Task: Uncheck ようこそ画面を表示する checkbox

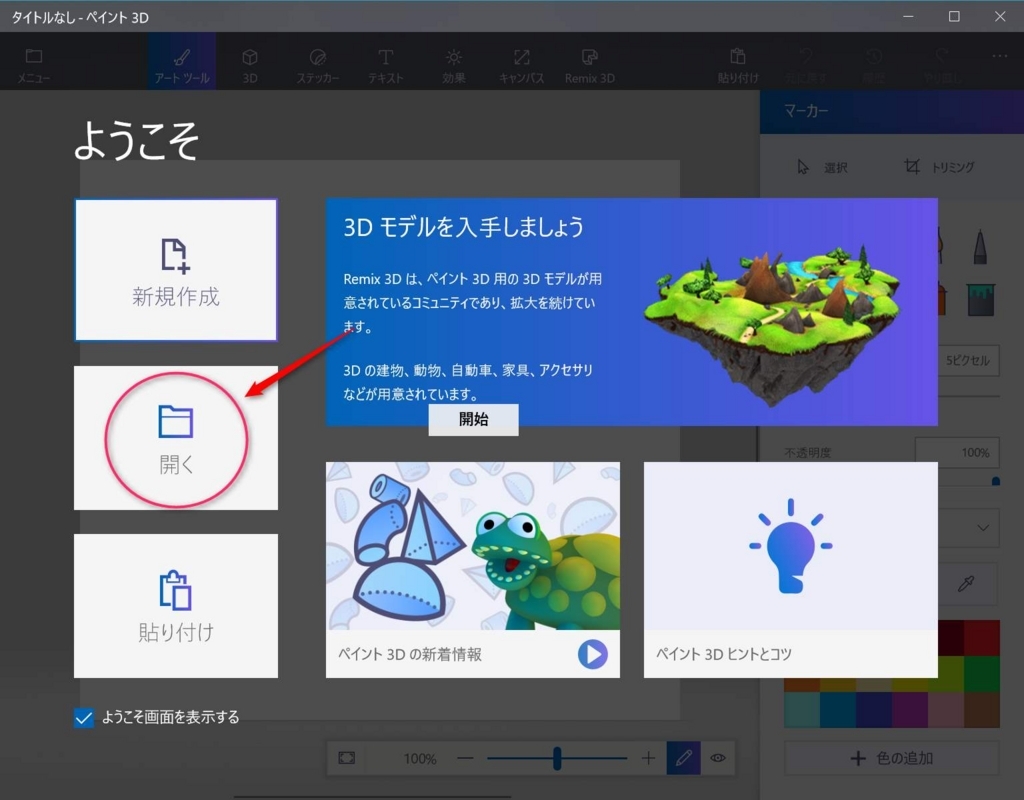Action: 84,718
